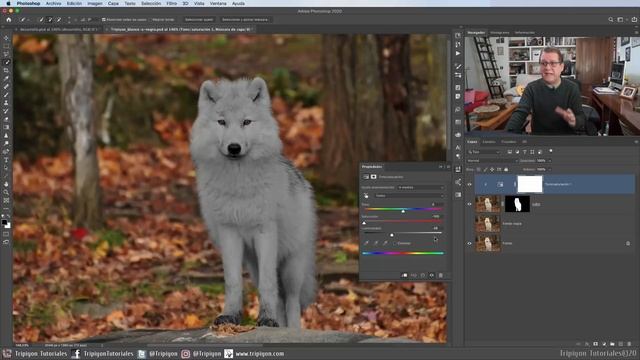The width and height of the screenshot is (640, 360).
Task: Click the first eyedropper in Properties panel
Action: point(366,243)
